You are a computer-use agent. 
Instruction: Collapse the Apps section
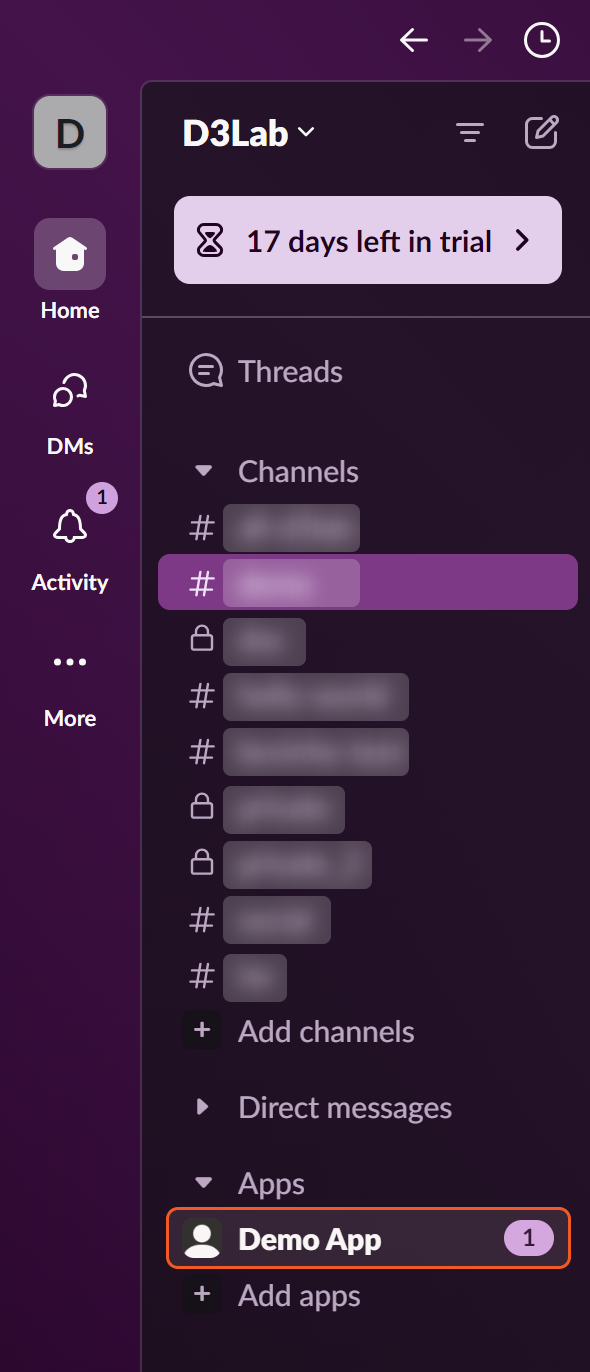tap(204, 1183)
